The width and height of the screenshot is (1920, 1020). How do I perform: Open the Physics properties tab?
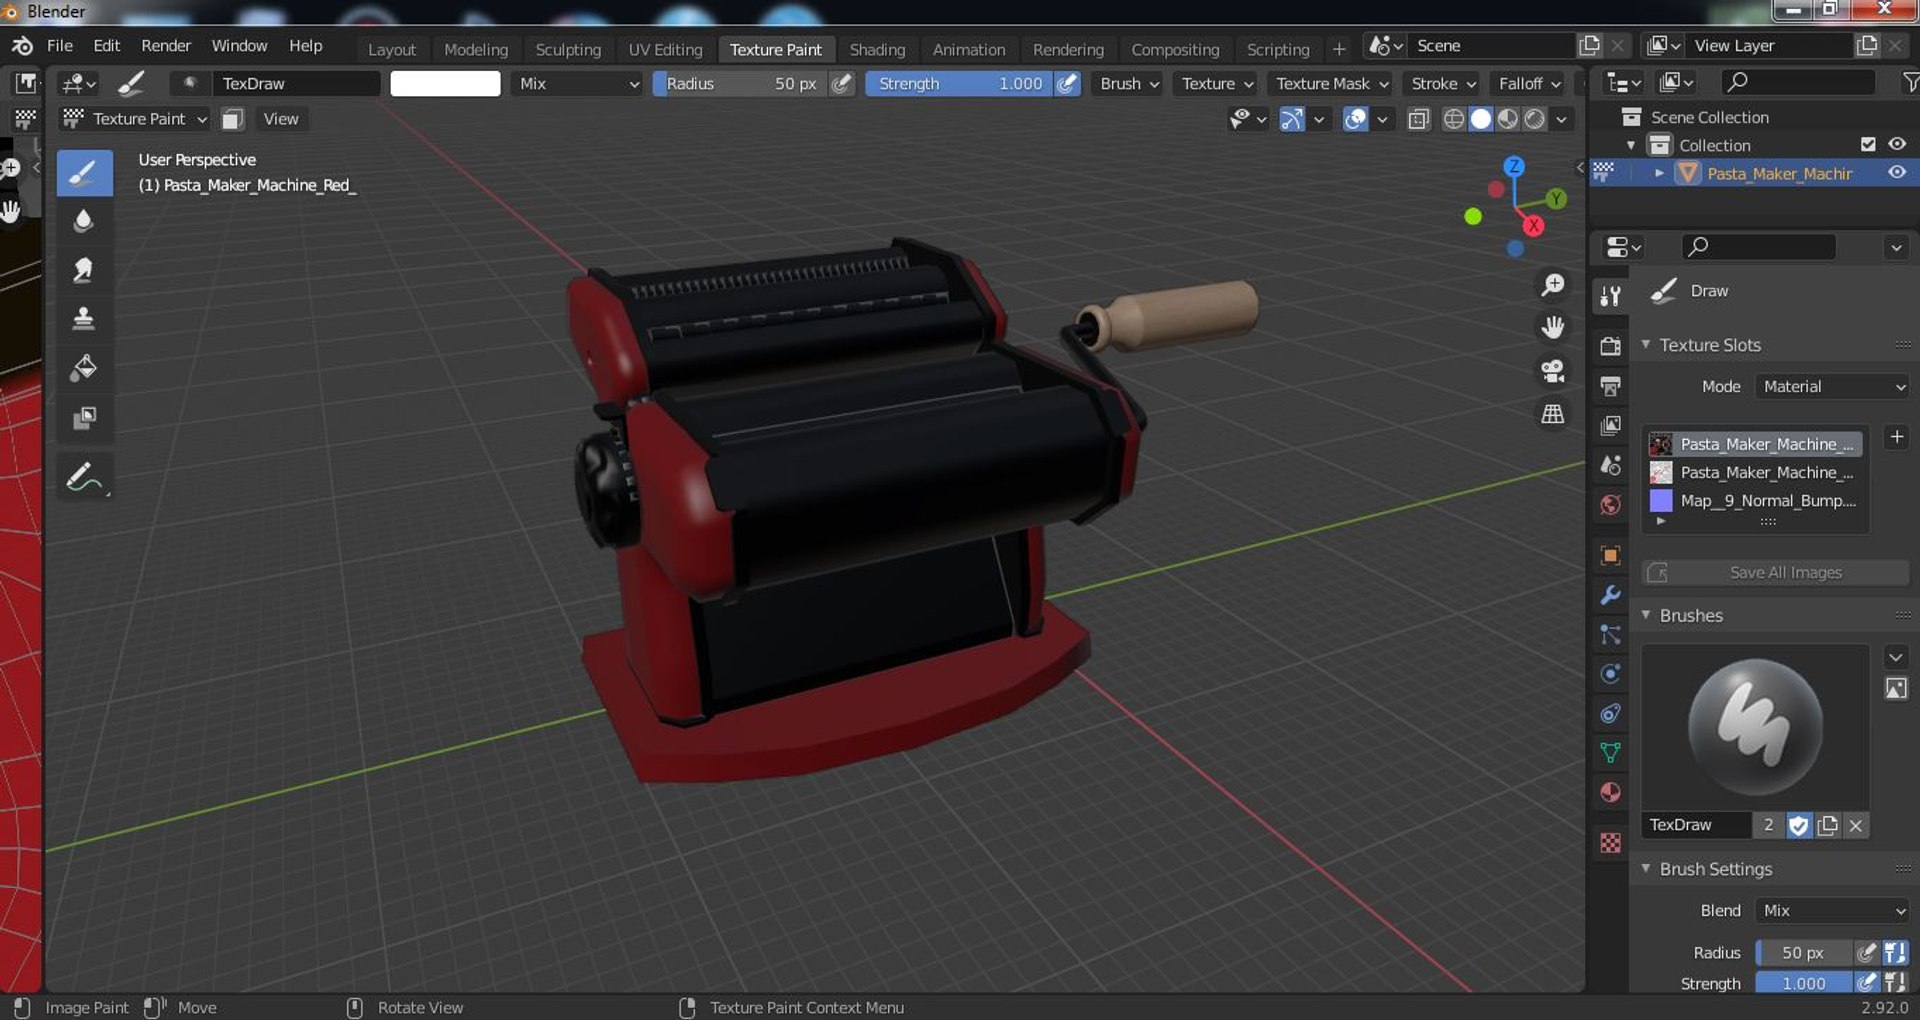[1610, 674]
